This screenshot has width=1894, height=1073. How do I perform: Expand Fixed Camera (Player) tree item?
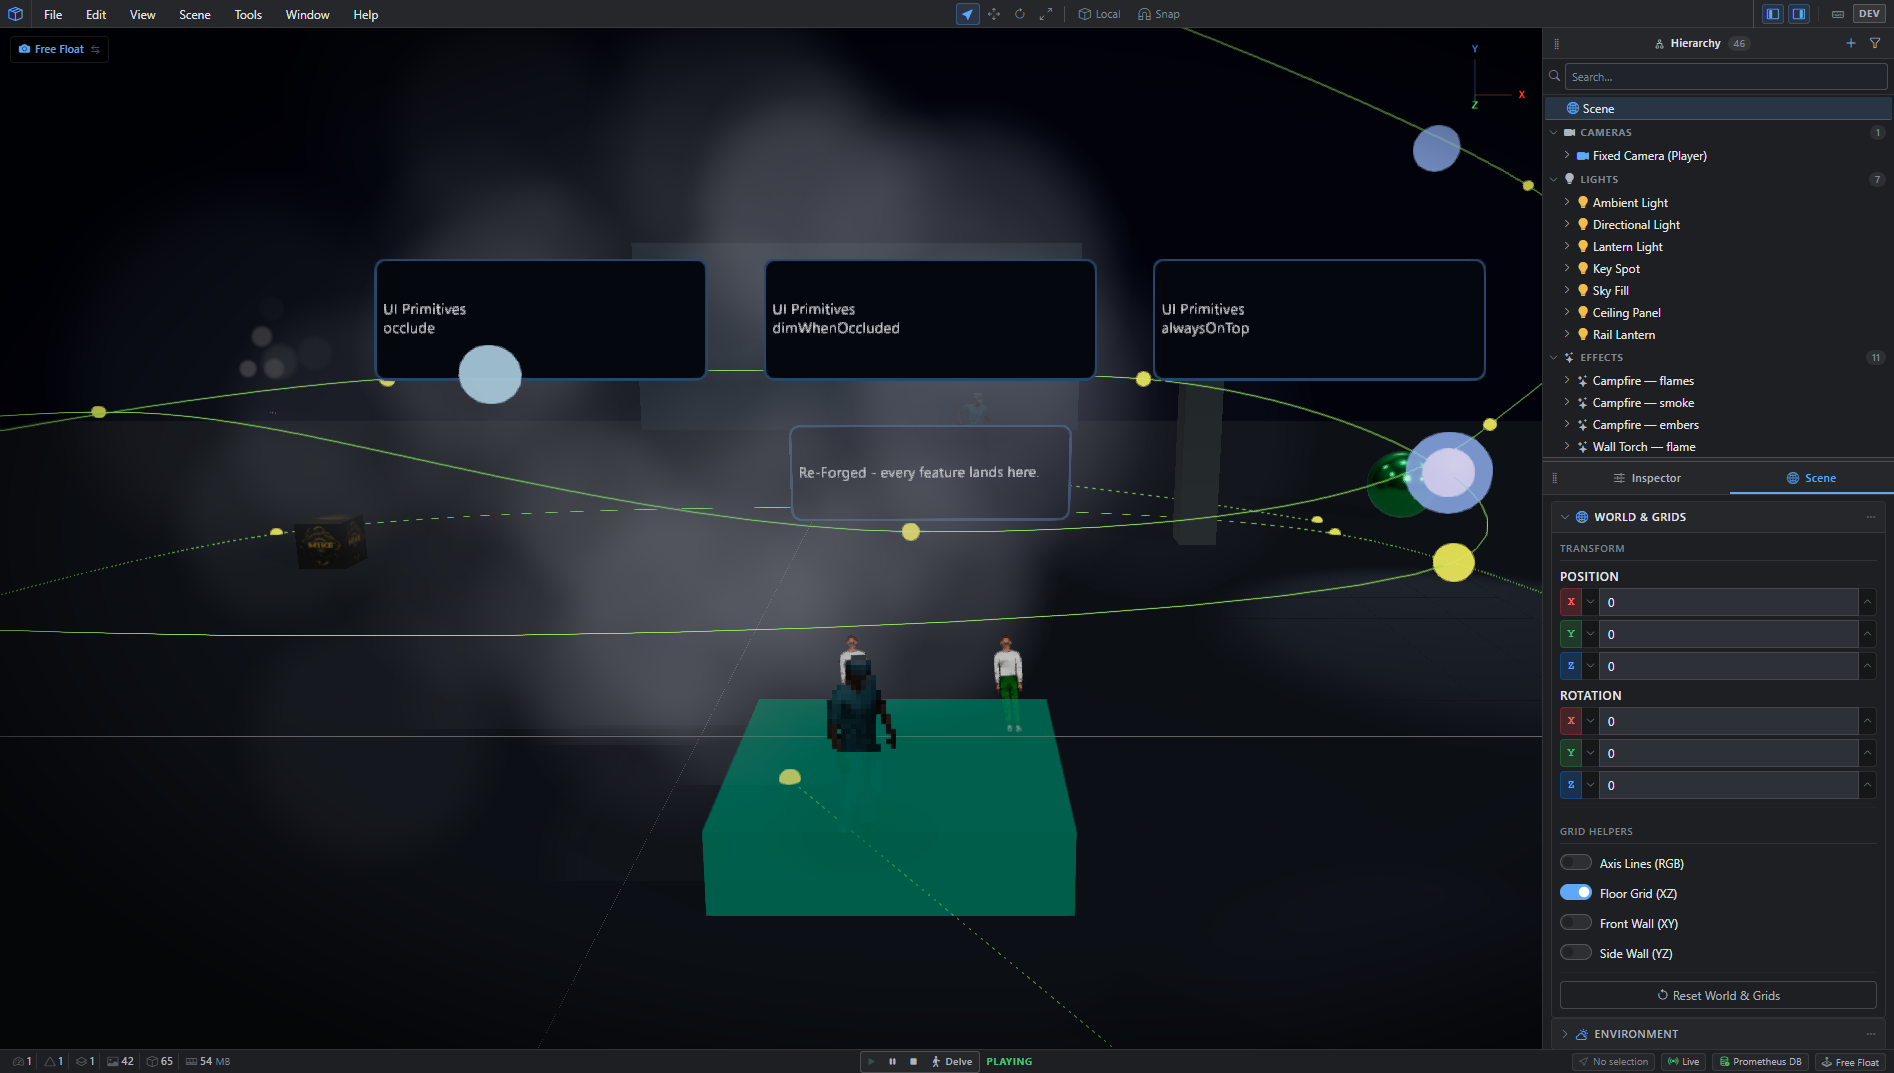click(x=1567, y=156)
